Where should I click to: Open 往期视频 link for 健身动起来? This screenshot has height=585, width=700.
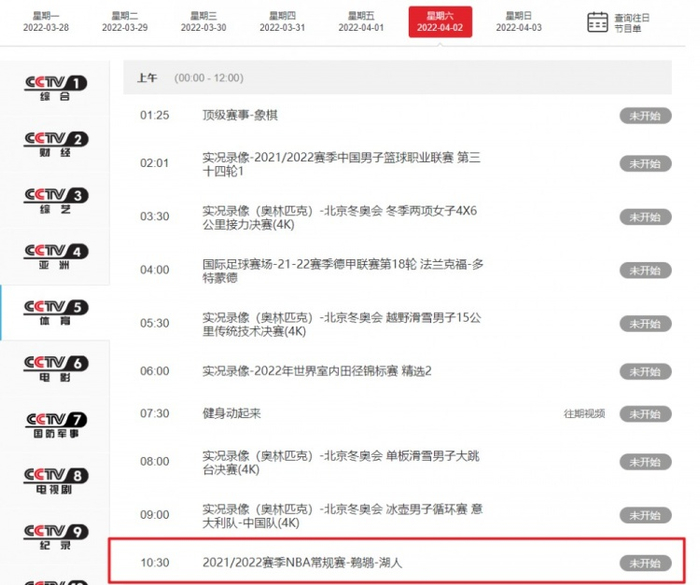pos(584,414)
